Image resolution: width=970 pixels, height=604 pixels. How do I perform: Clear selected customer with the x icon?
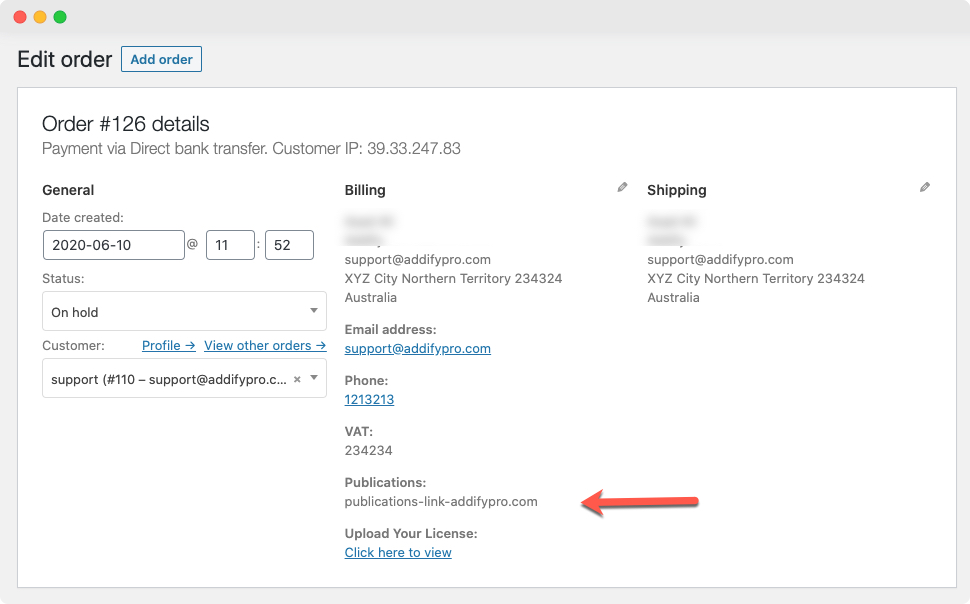pos(297,379)
